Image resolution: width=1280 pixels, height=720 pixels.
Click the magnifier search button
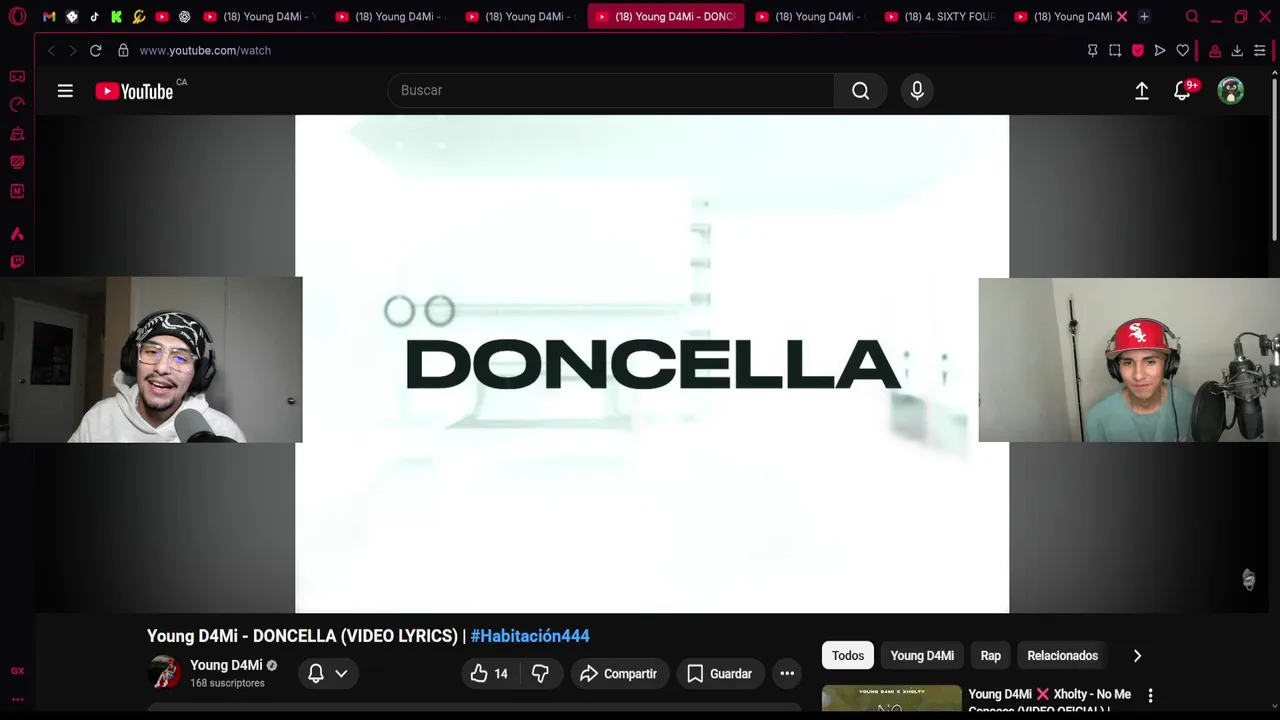[860, 91]
